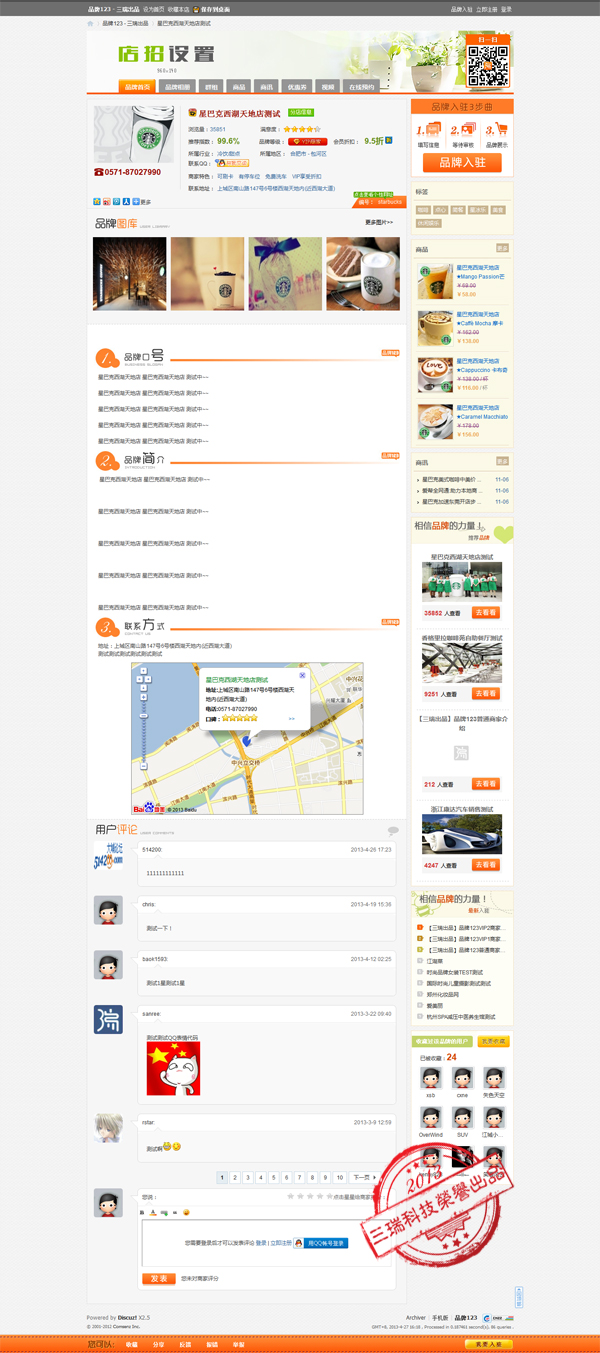
Task: Click user OverWind avatar
Action: [x=431, y=1117]
